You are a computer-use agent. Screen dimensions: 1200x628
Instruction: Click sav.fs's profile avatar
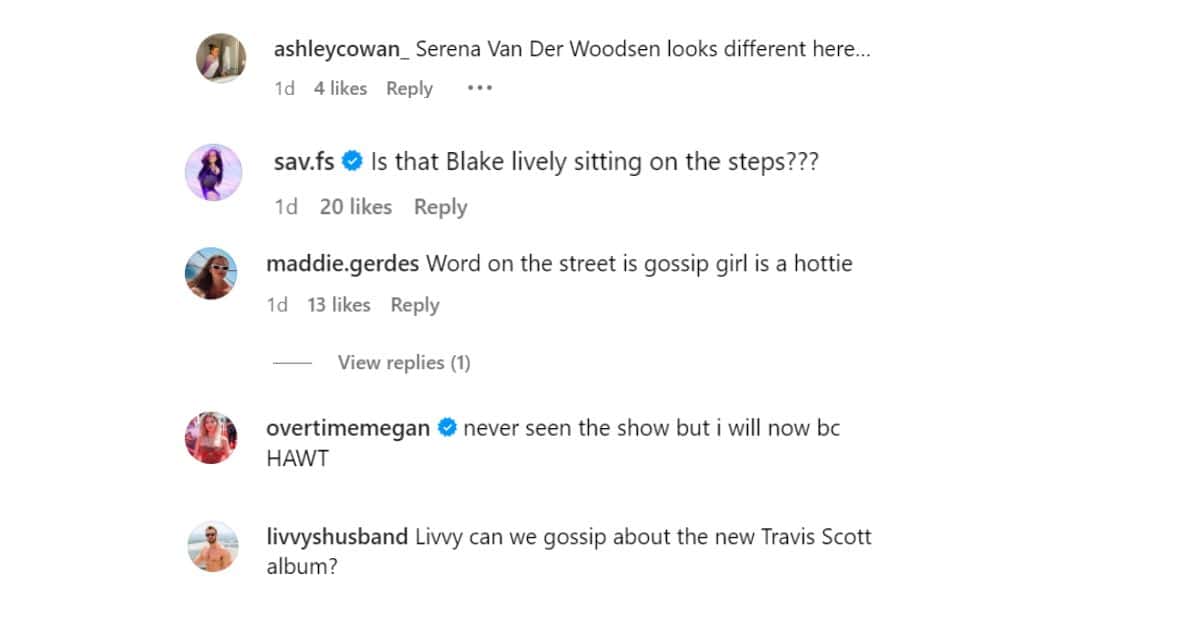tap(212, 171)
